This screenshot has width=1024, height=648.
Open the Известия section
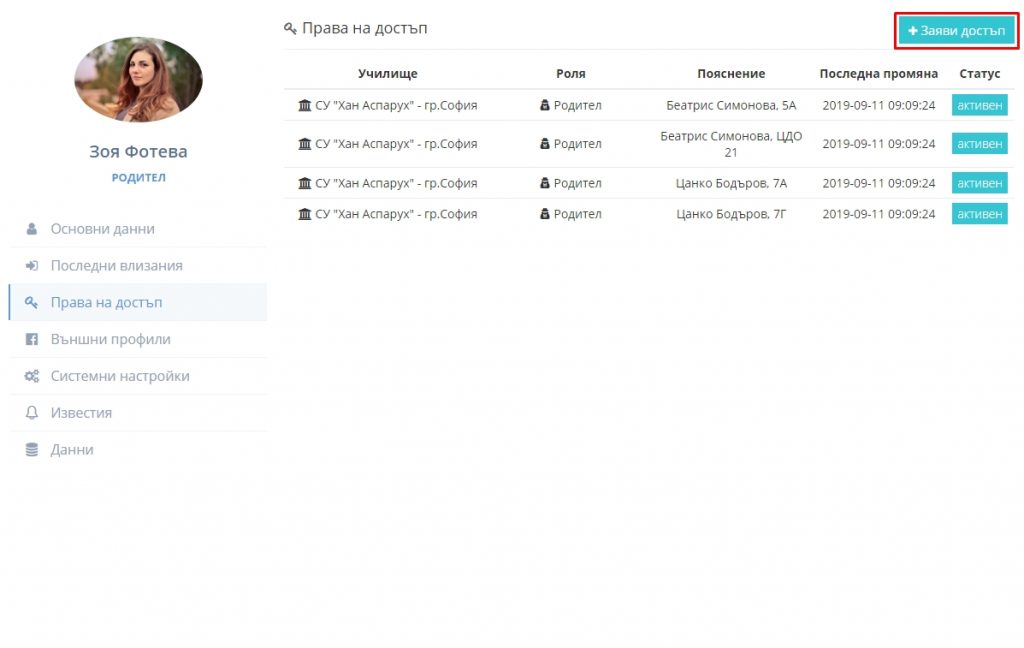[x=138, y=413]
